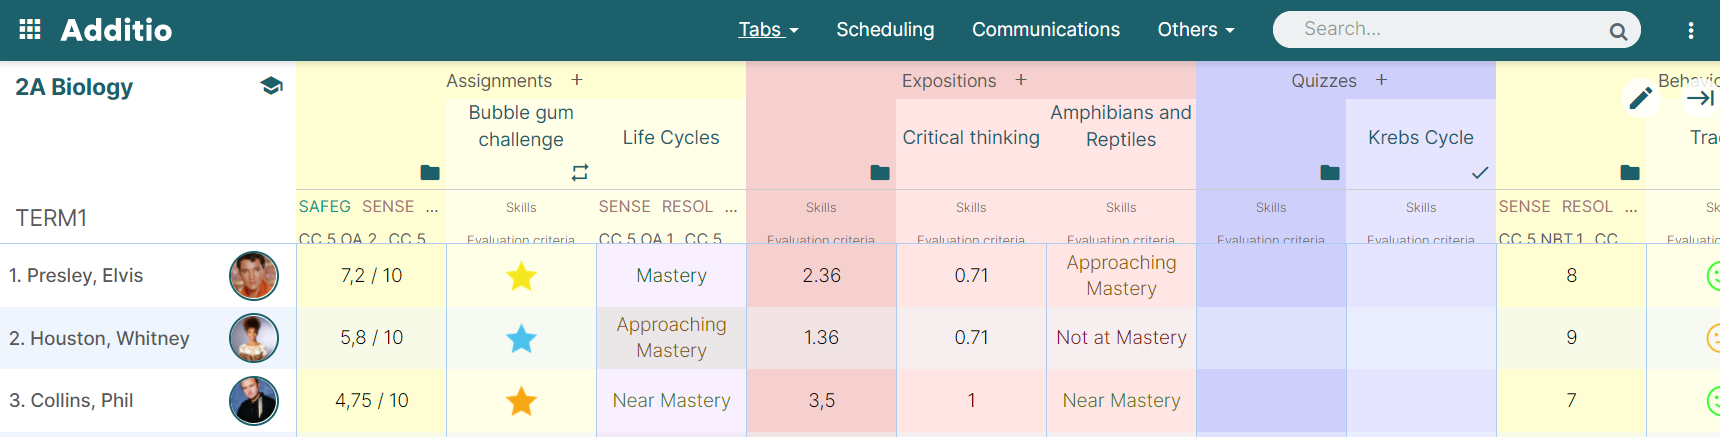The image size is (1720, 437).
Task: Click the arrow-to-bar collapse icon
Action: pyautogui.click(x=1700, y=97)
